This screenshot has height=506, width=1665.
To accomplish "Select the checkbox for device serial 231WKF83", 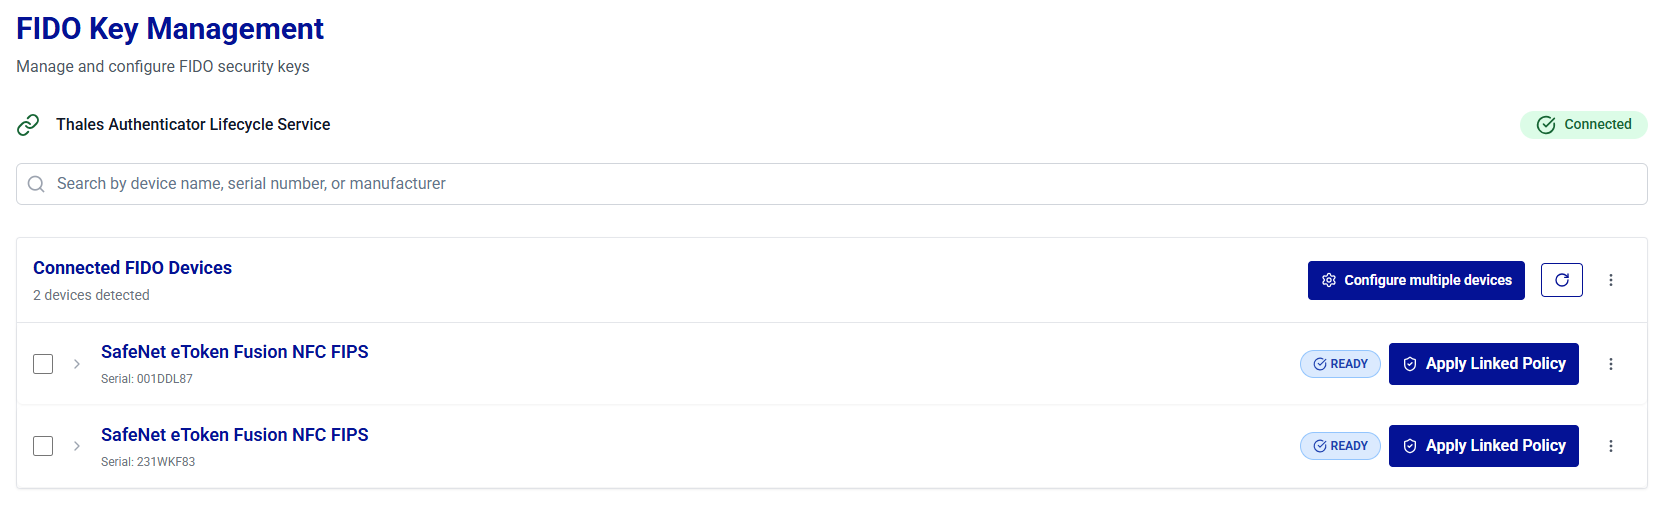I will (43, 446).
